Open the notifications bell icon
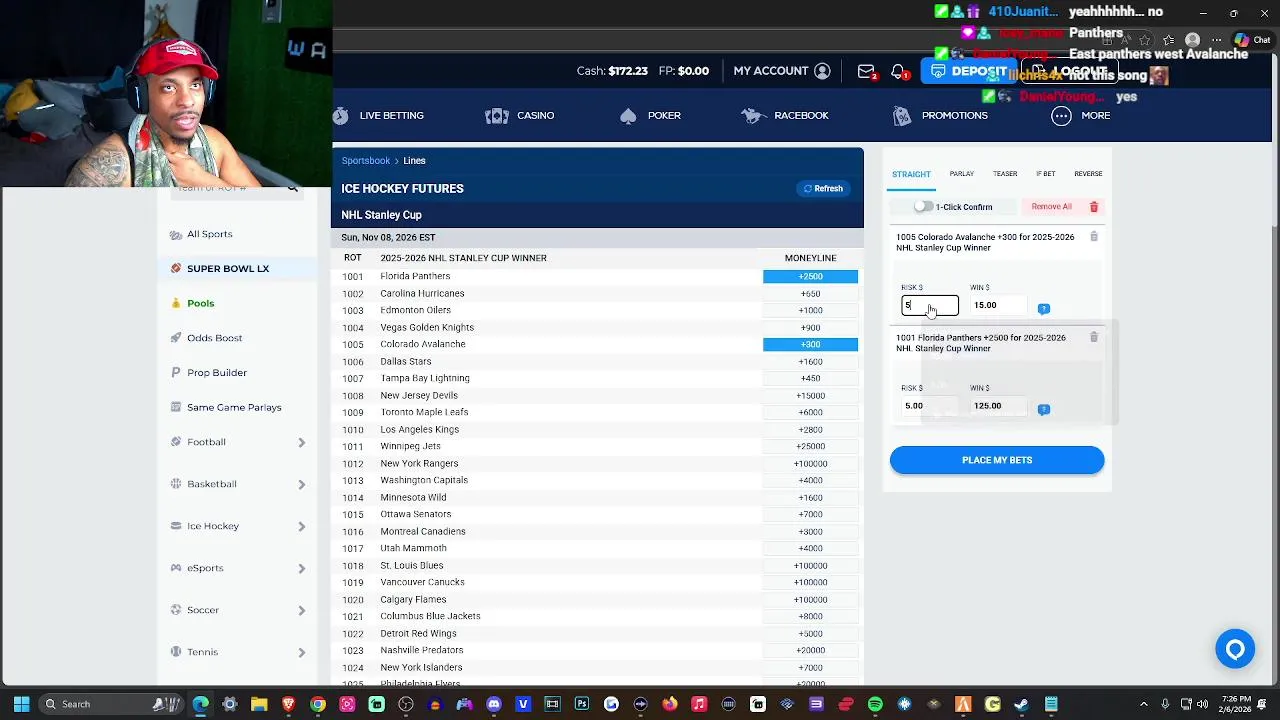 898,71
